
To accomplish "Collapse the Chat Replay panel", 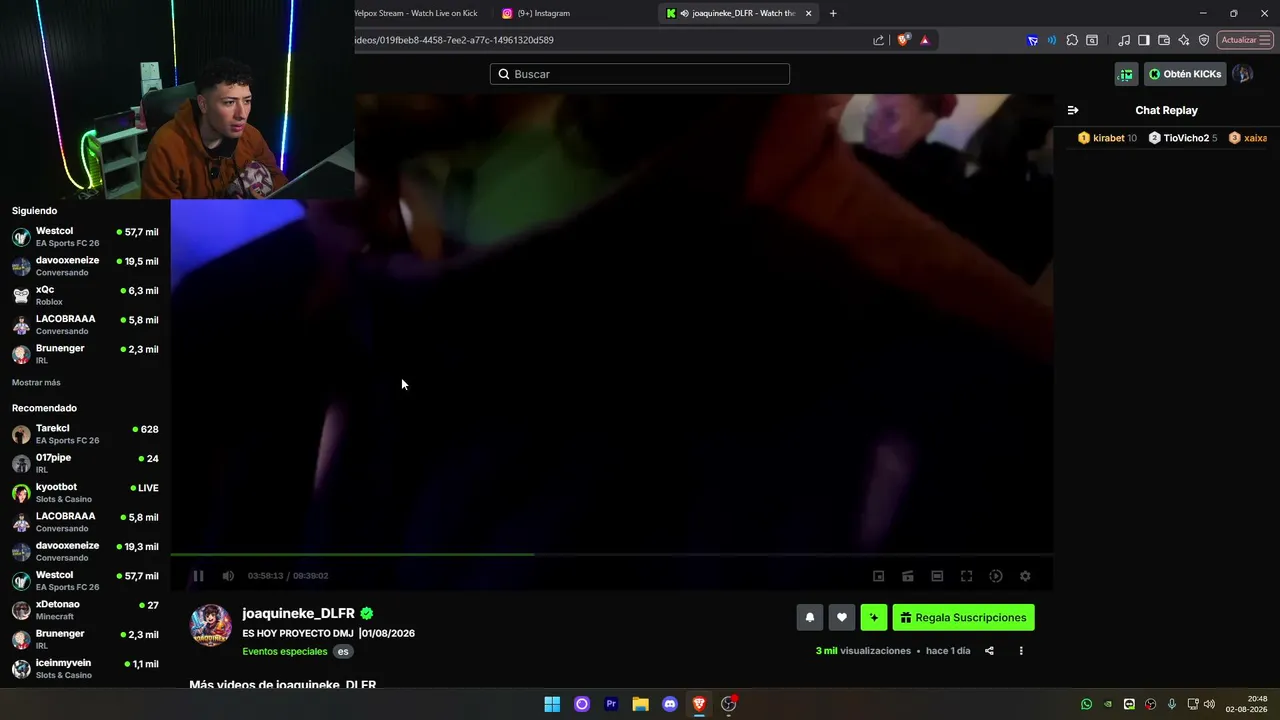I will 1073,110.
